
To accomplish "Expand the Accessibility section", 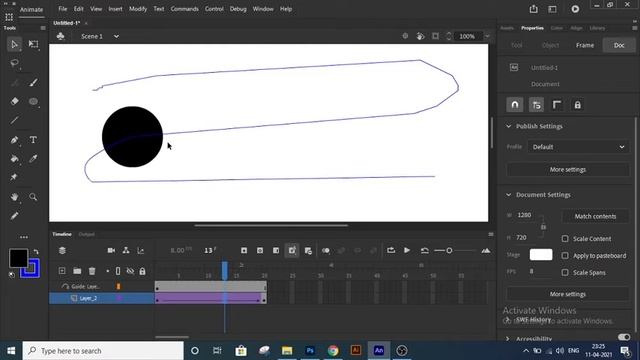I will (x=508, y=339).
